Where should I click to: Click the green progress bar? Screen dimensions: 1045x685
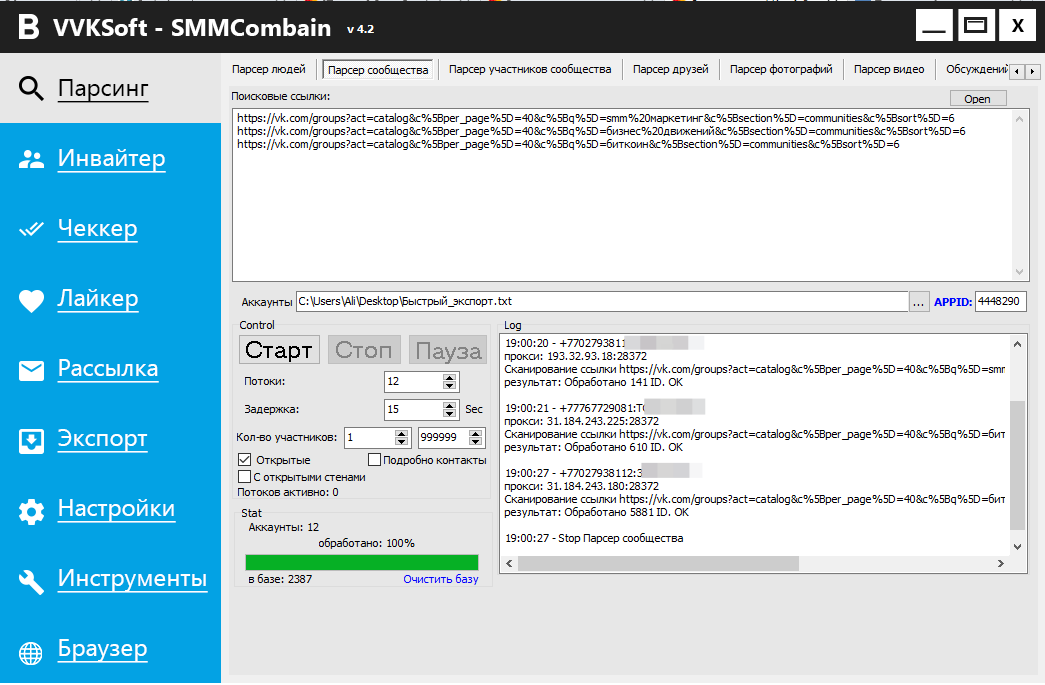click(362, 562)
